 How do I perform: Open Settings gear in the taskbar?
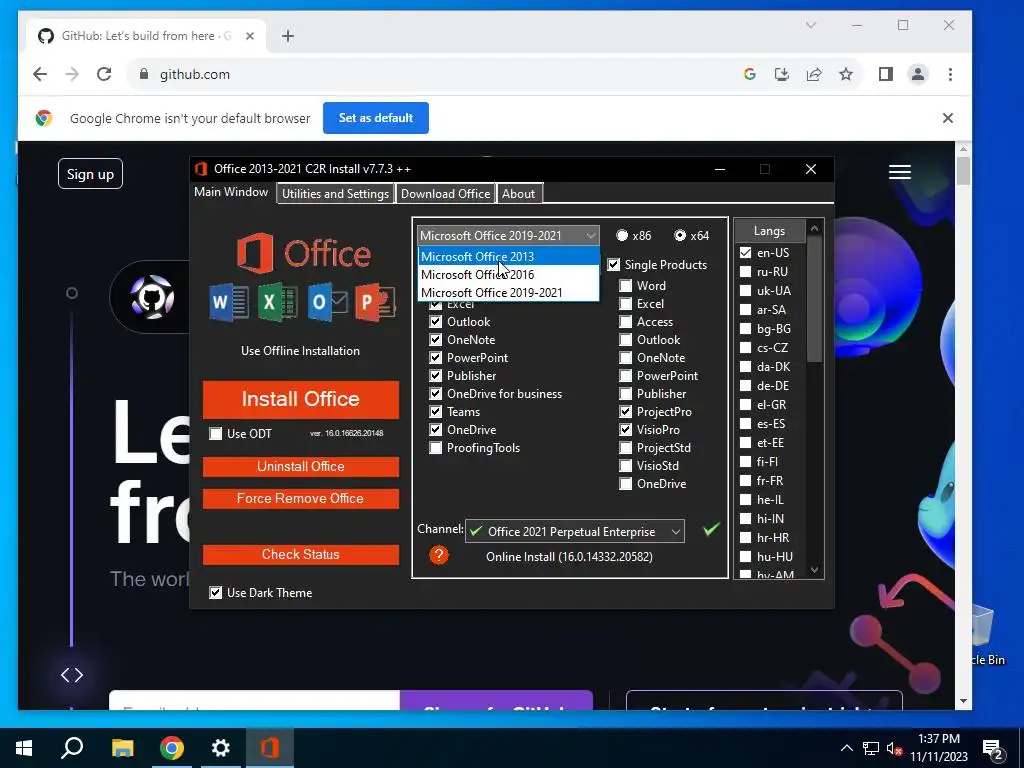point(221,748)
